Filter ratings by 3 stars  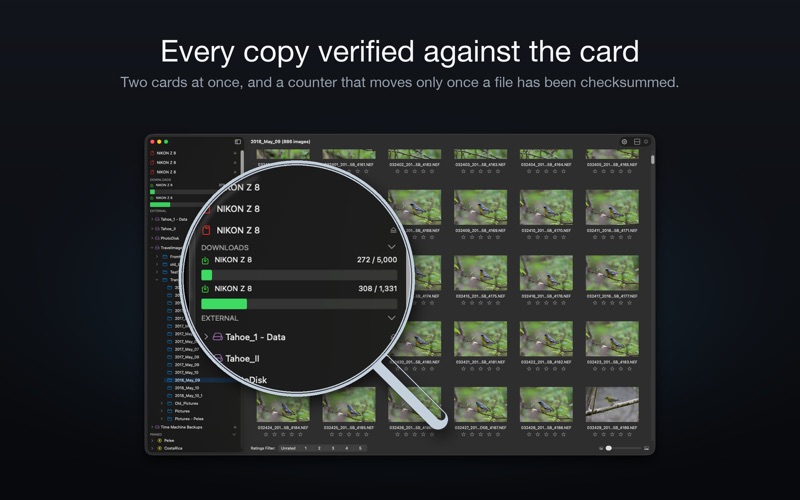coord(333,448)
